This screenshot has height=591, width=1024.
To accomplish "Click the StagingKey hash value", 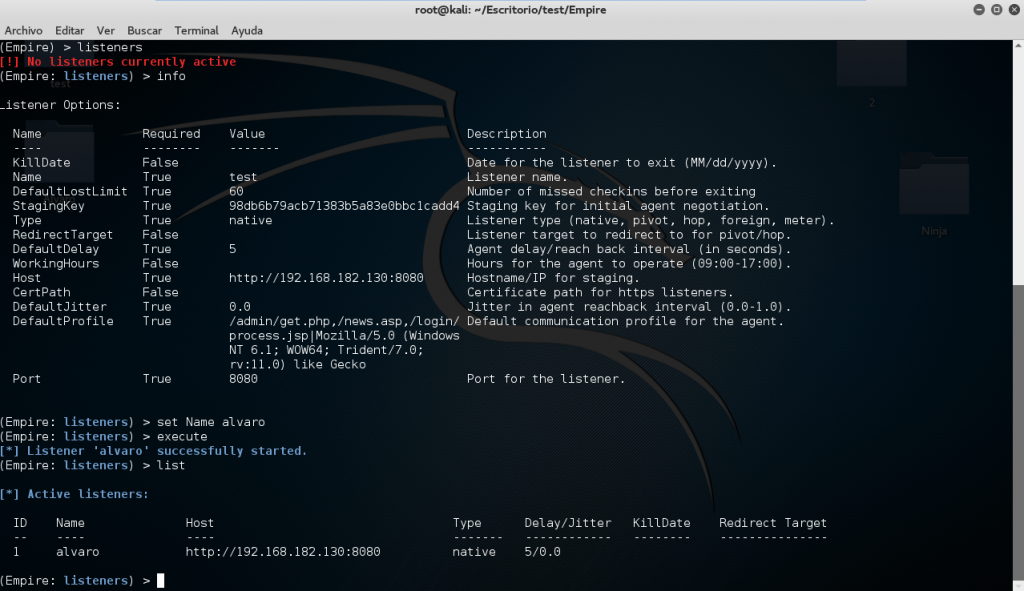I will tap(344, 206).
